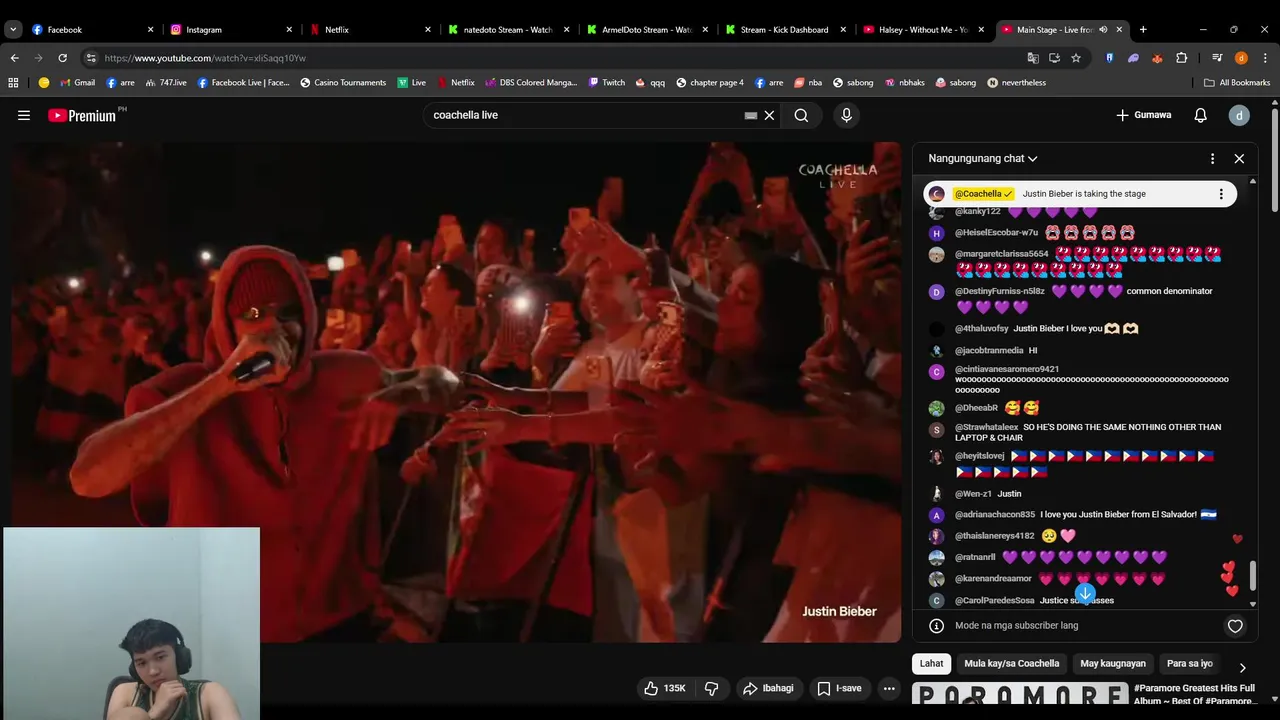Select the May kaugnayan chip
The image size is (1280, 720).
[1113, 664]
